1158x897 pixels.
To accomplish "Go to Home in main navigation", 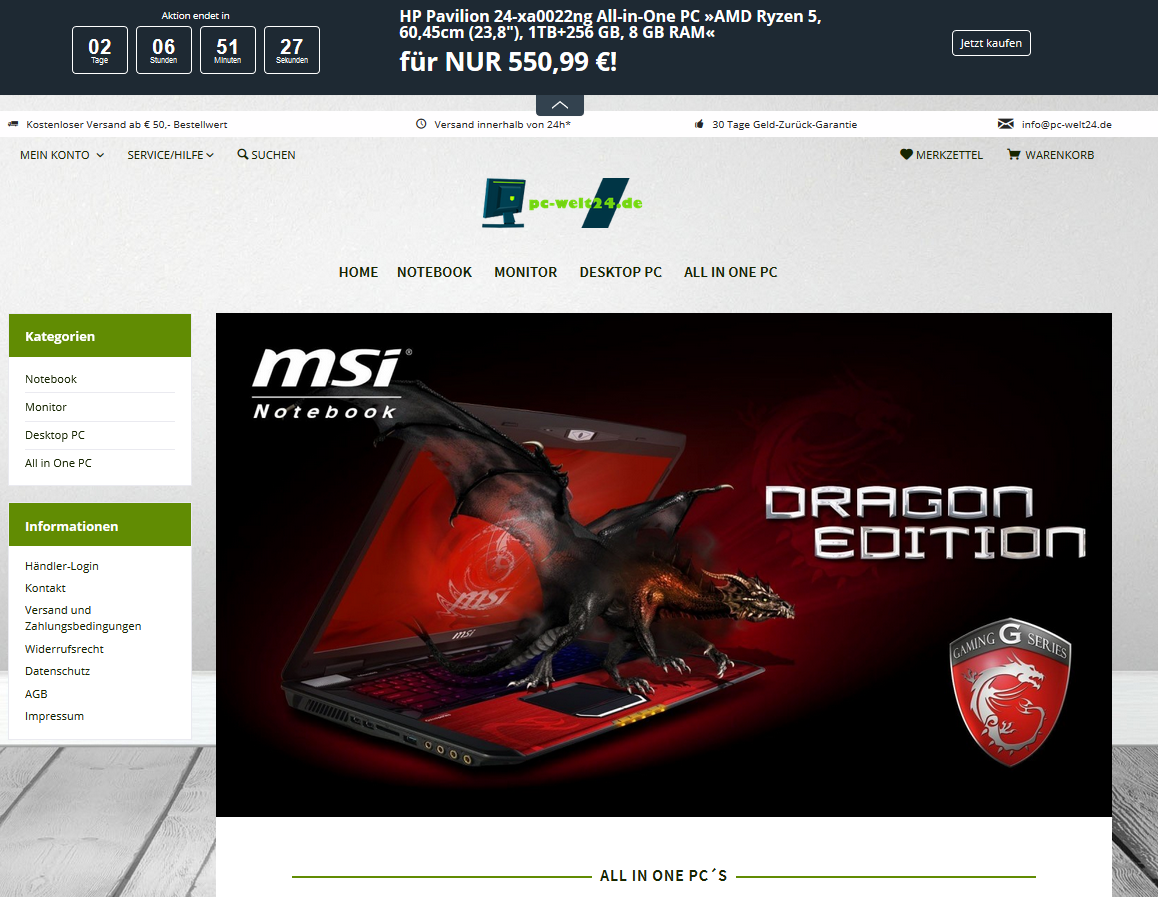I will (x=358, y=272).
